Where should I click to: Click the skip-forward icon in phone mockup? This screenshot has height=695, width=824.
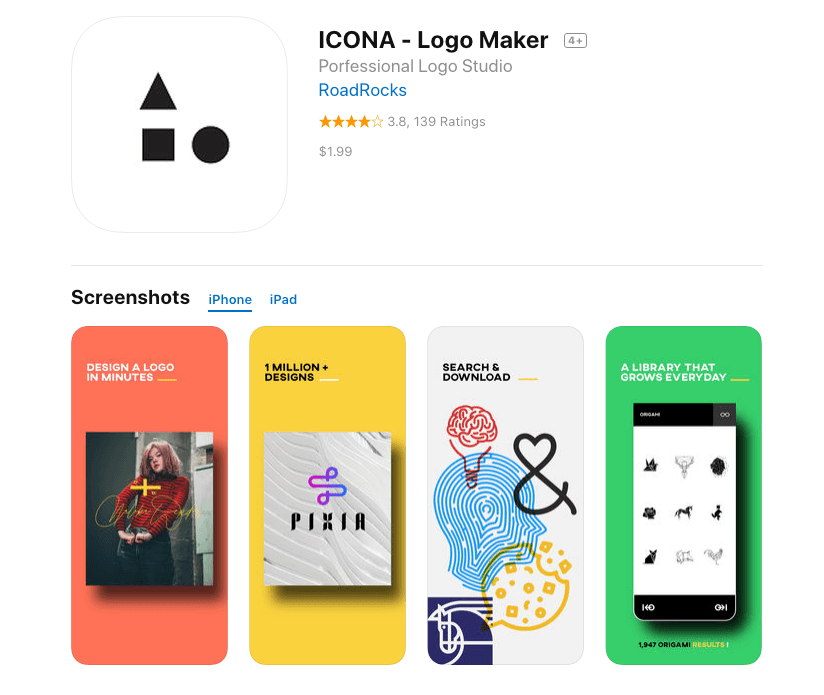(x=721, y=607)
